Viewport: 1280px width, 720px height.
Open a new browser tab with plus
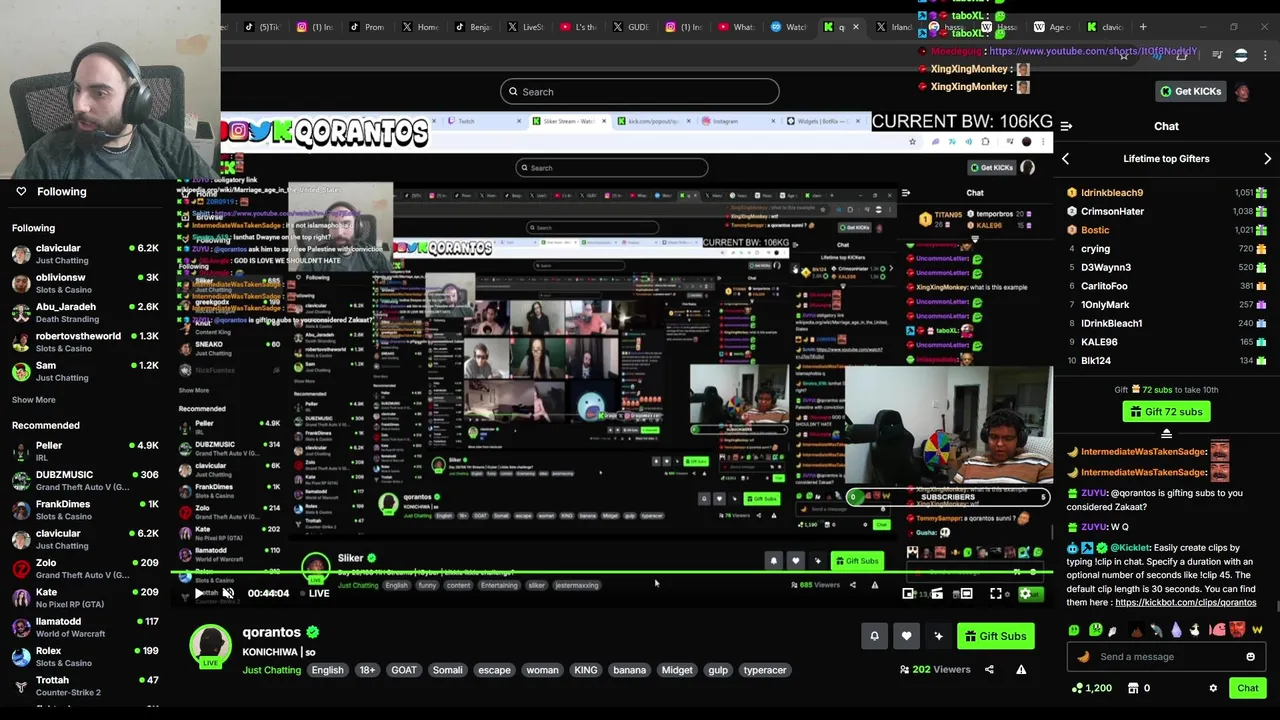click(1143, 27)
